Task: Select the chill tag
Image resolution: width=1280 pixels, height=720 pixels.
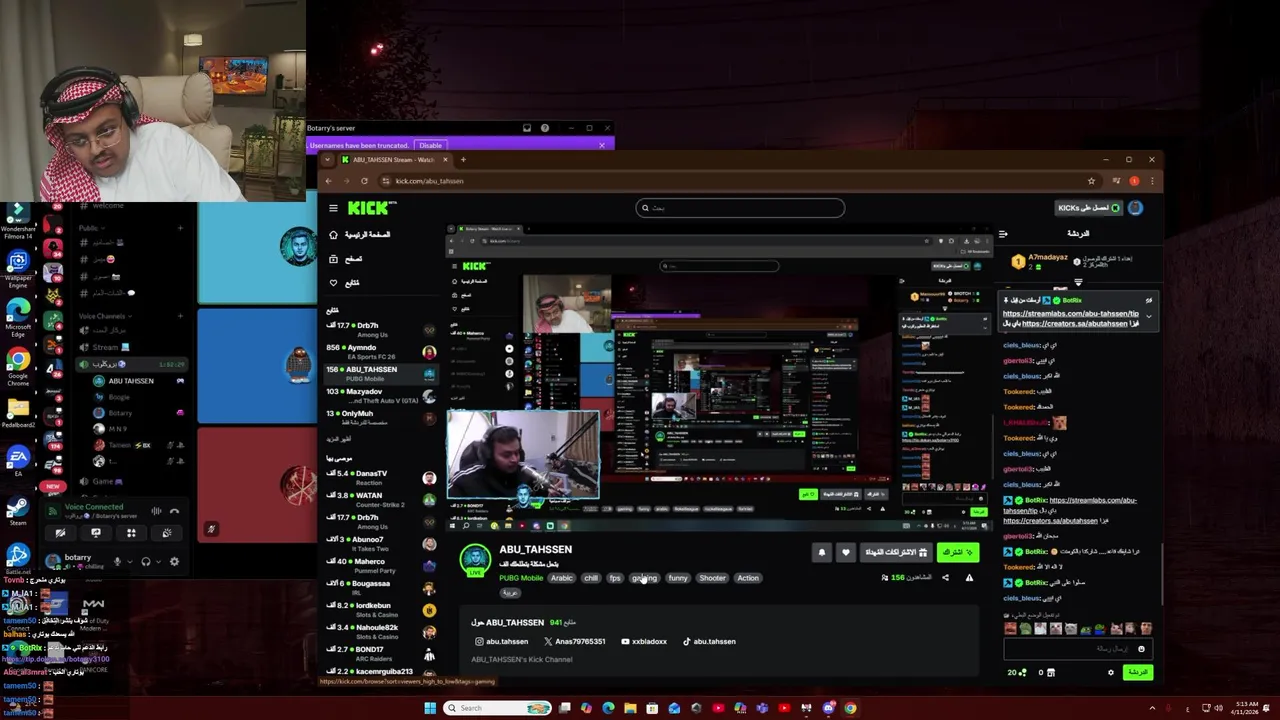Action: 591,578
